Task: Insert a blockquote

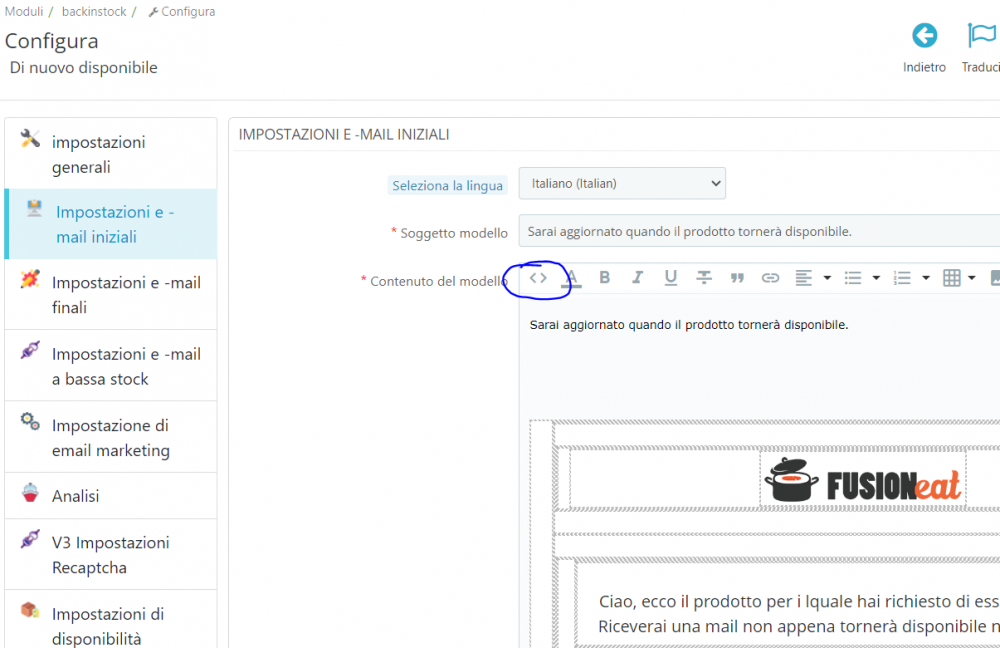Action: click(737, 278)
